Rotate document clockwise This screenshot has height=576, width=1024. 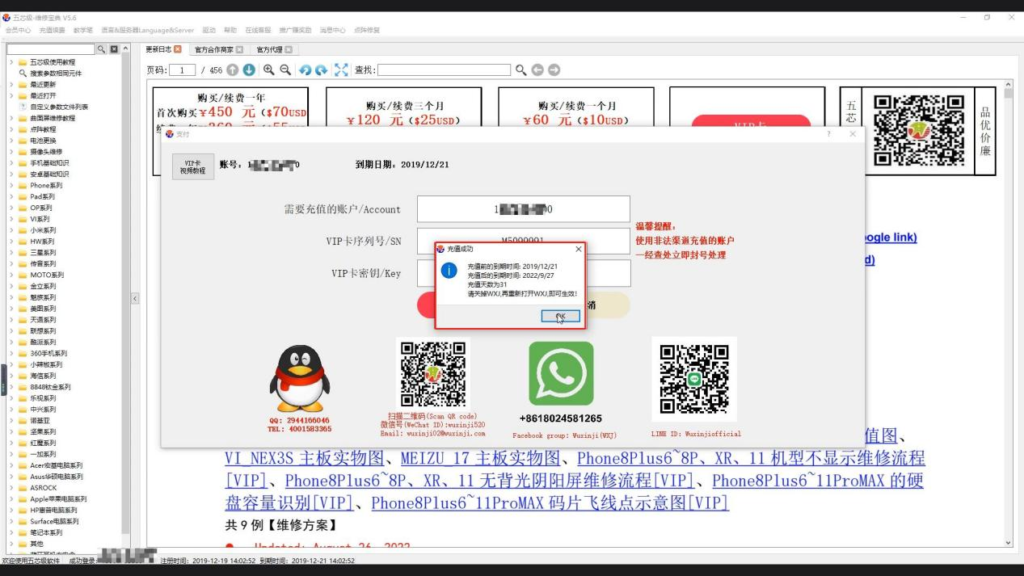[x=321, y=70]
